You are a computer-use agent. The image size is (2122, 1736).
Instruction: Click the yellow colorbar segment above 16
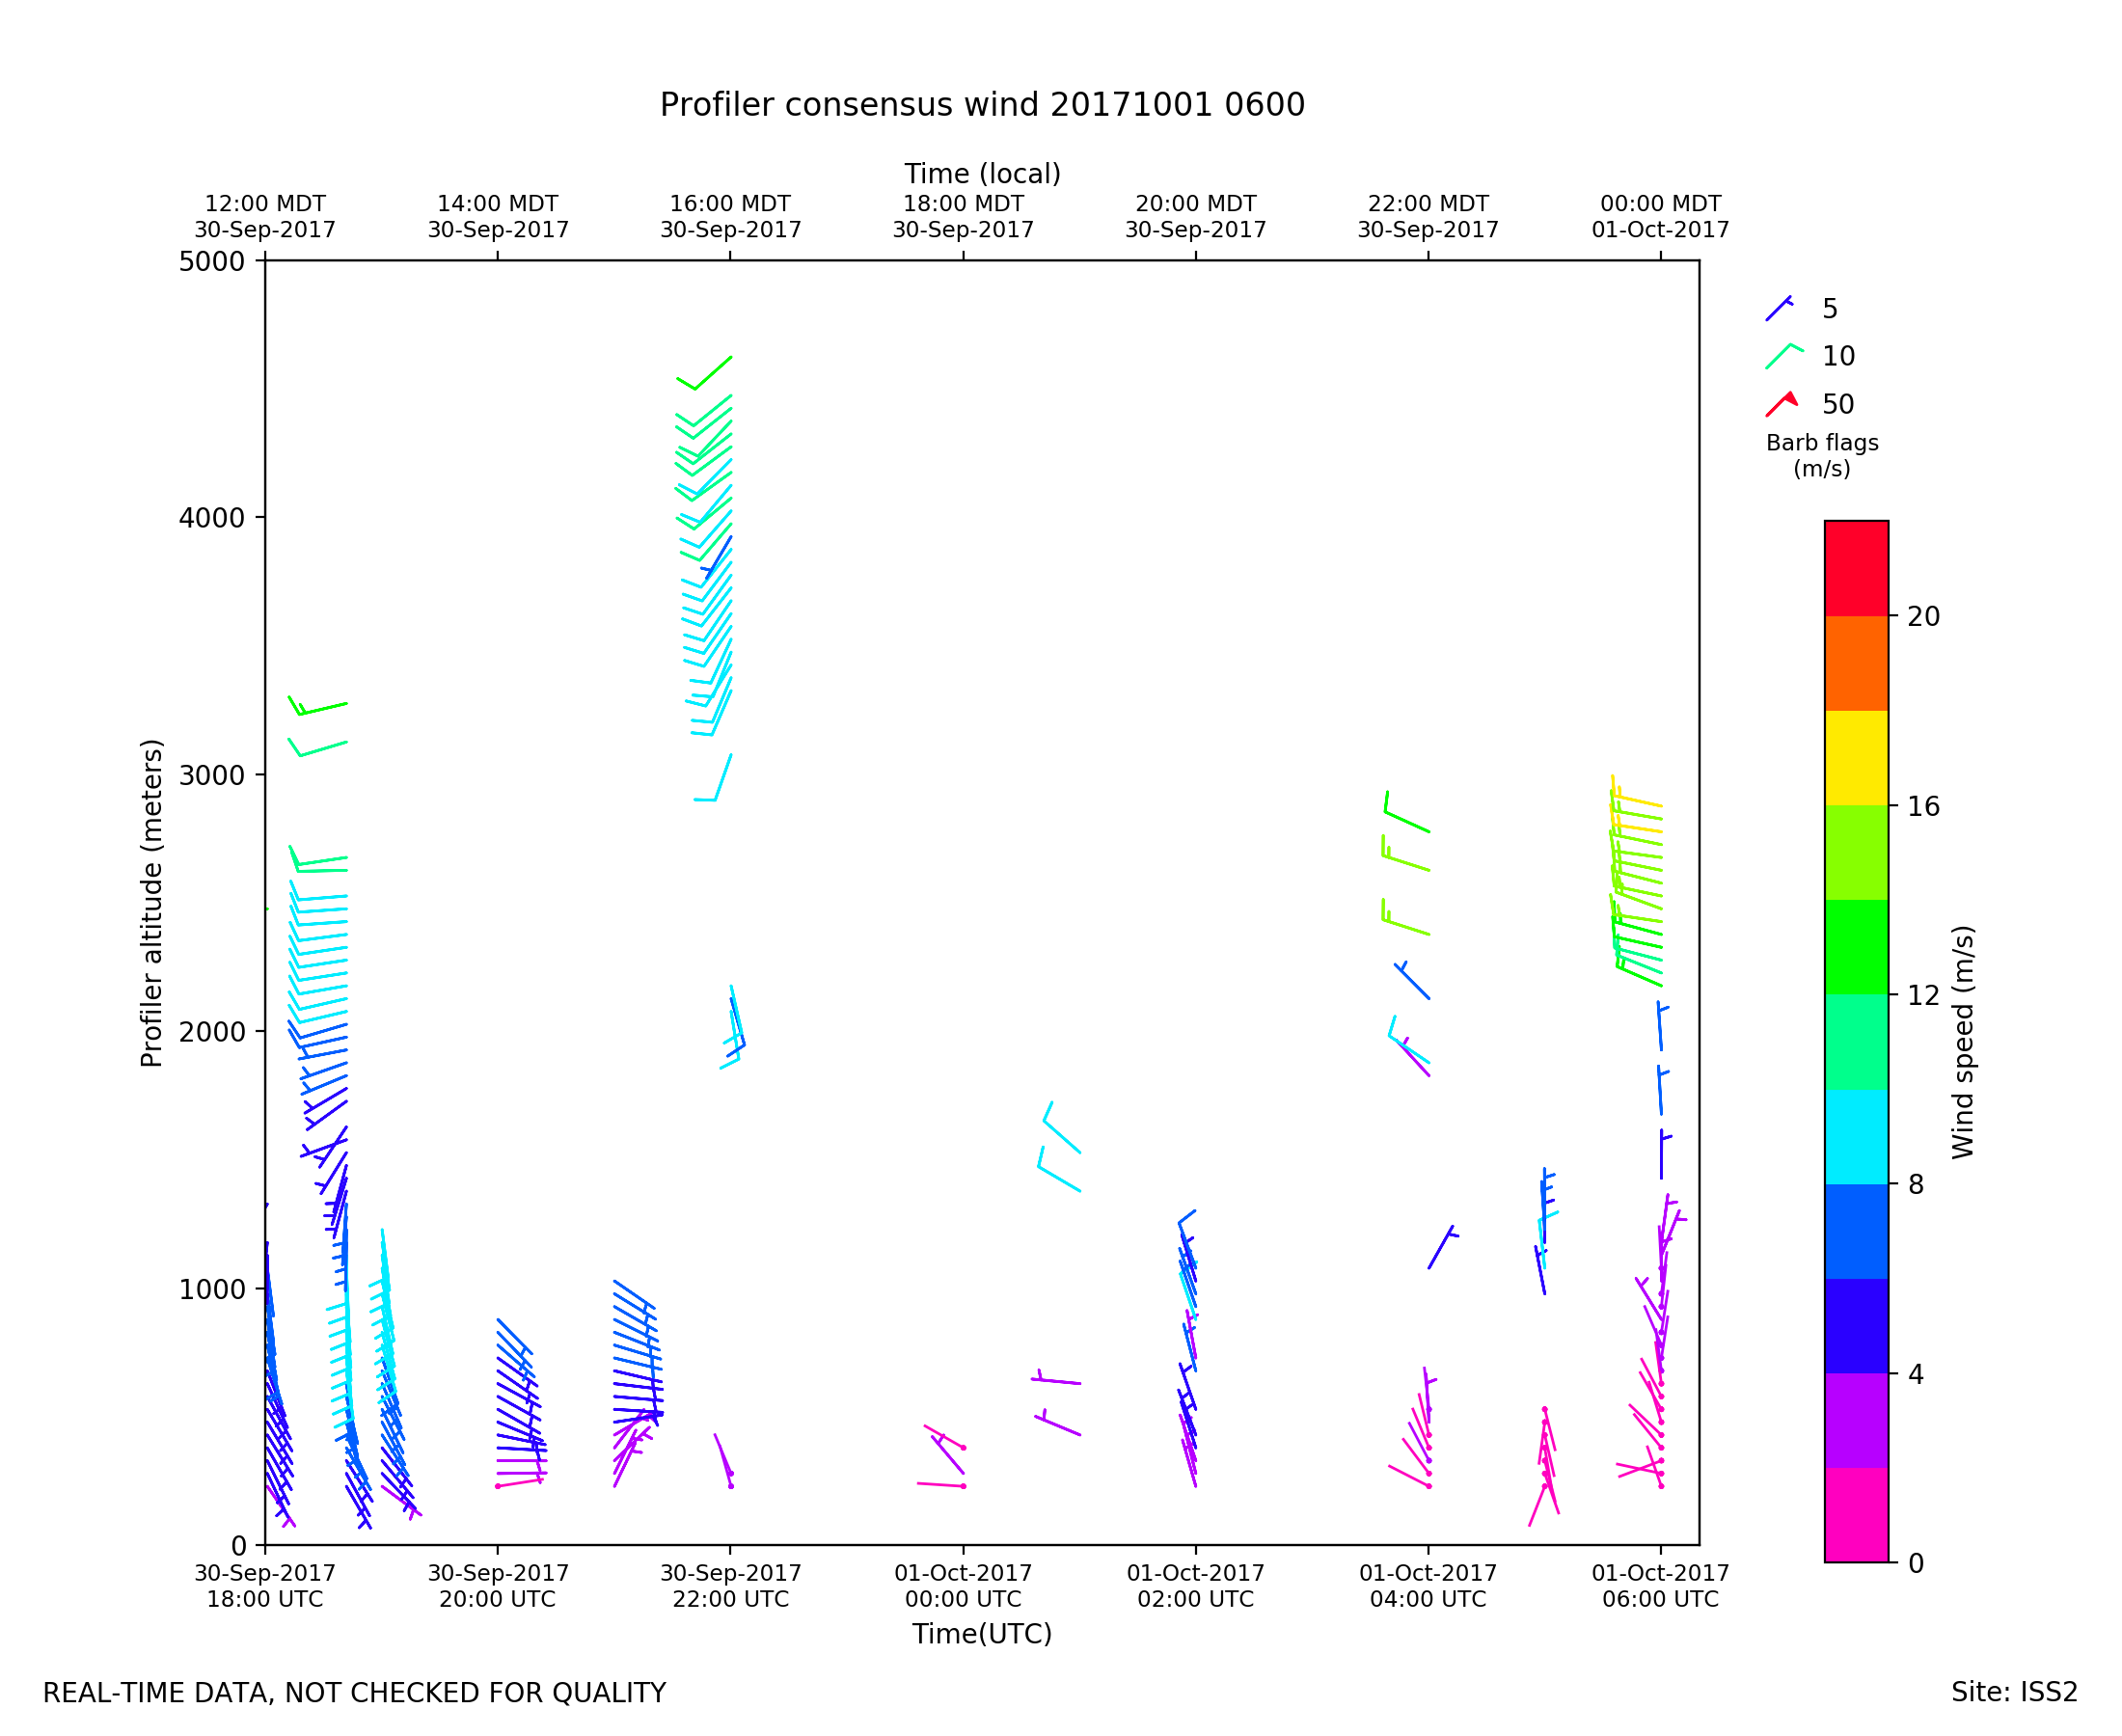point(1856,758)
